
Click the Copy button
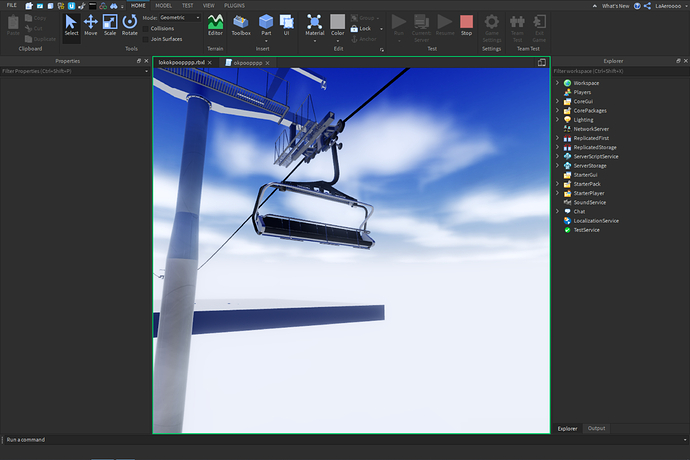coord(36,18)
